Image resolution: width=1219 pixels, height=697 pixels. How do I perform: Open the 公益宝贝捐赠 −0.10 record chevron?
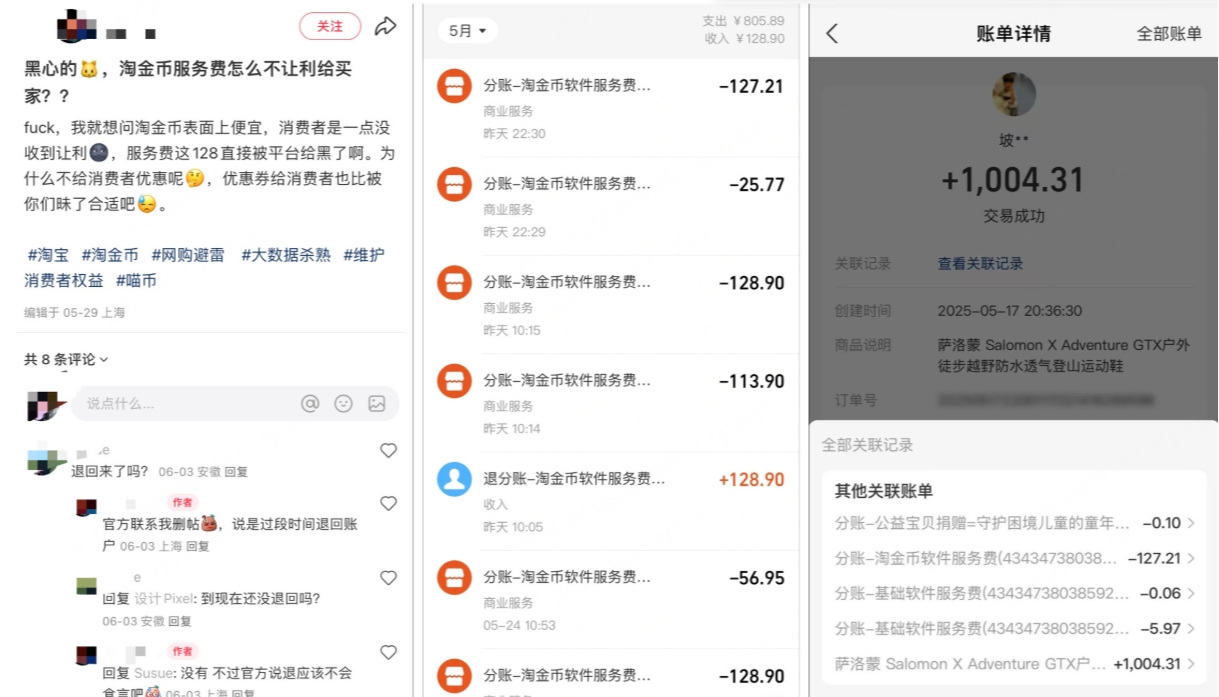point(1190,523)
